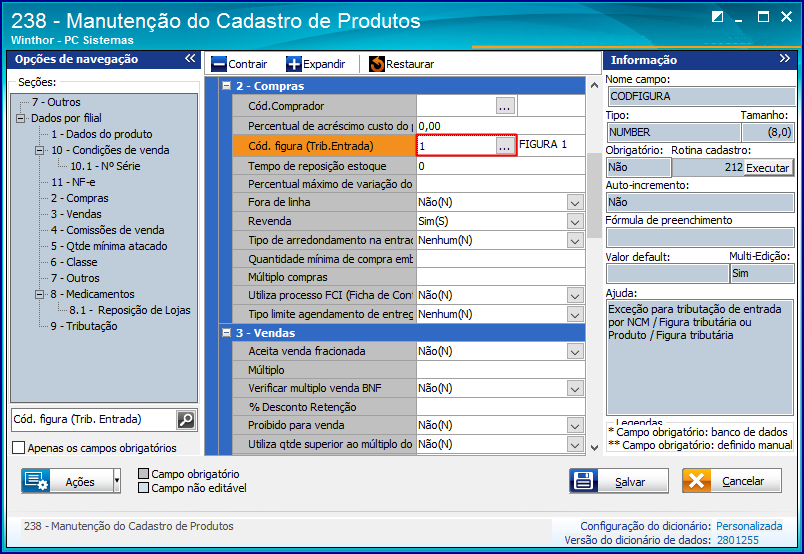Click the Contrair toolbar button
This screenshot has width=804, height=554.
pos(239,64)
